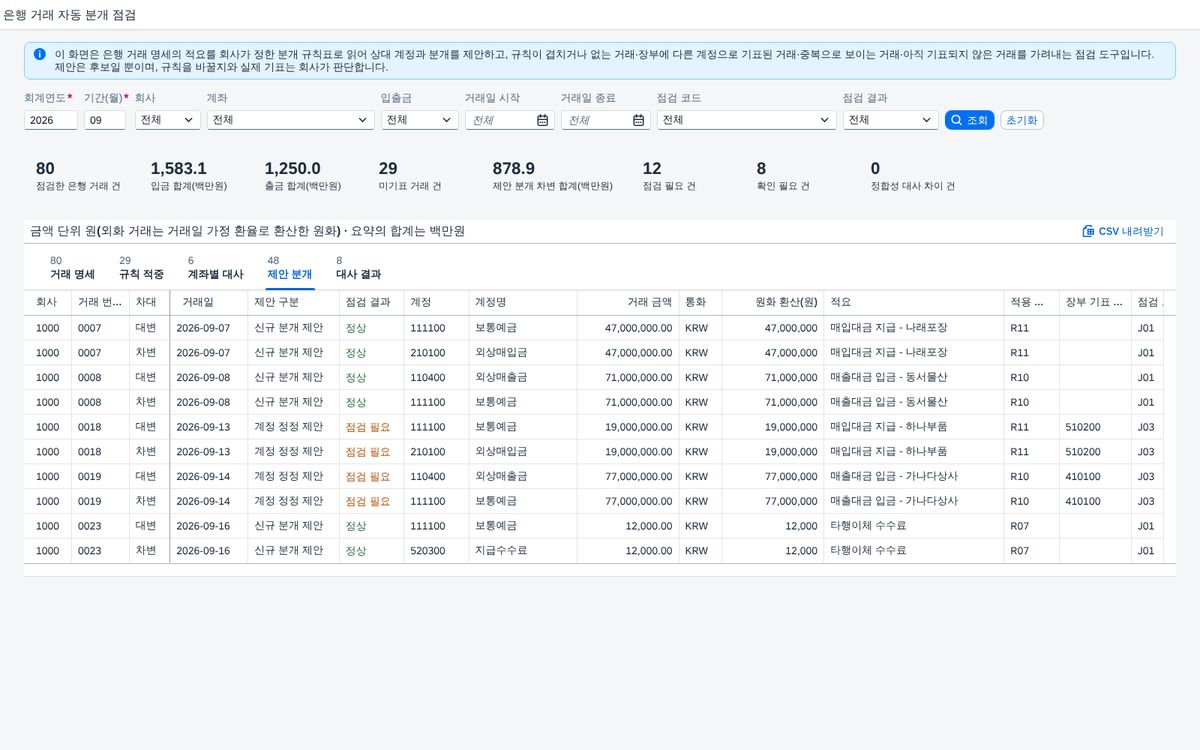The width and height of the screenshot is (1200, 750).
Task: Sort by the 거래일 column header
Action: point(209,302)
